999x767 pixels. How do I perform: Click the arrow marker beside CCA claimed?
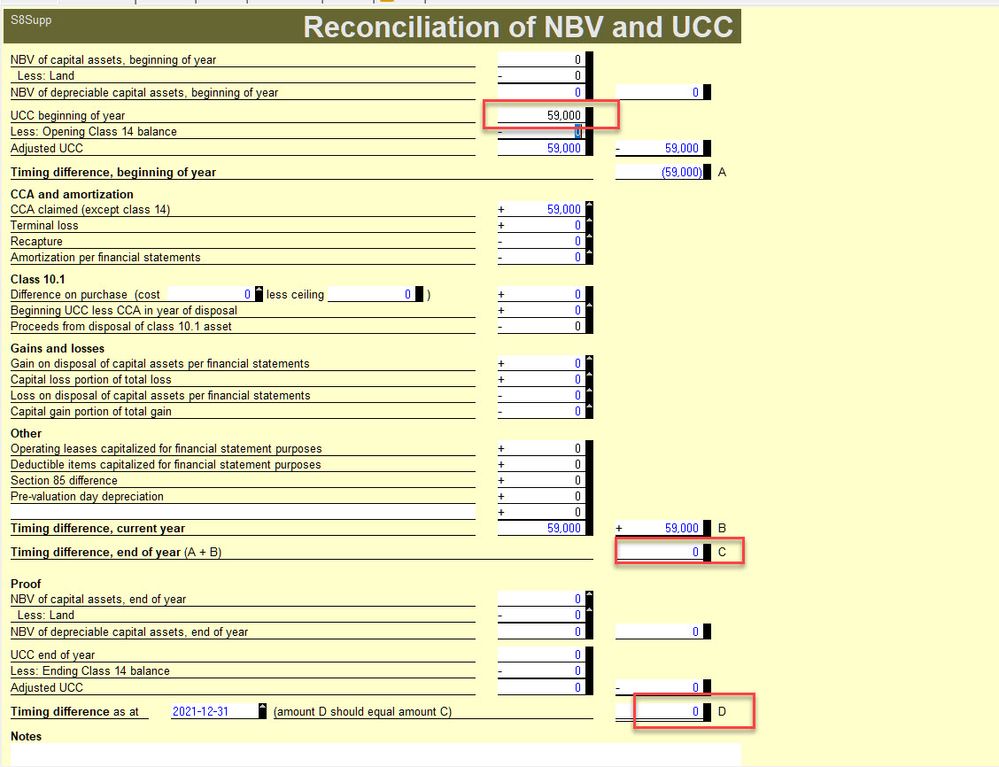tap(589, 207)
